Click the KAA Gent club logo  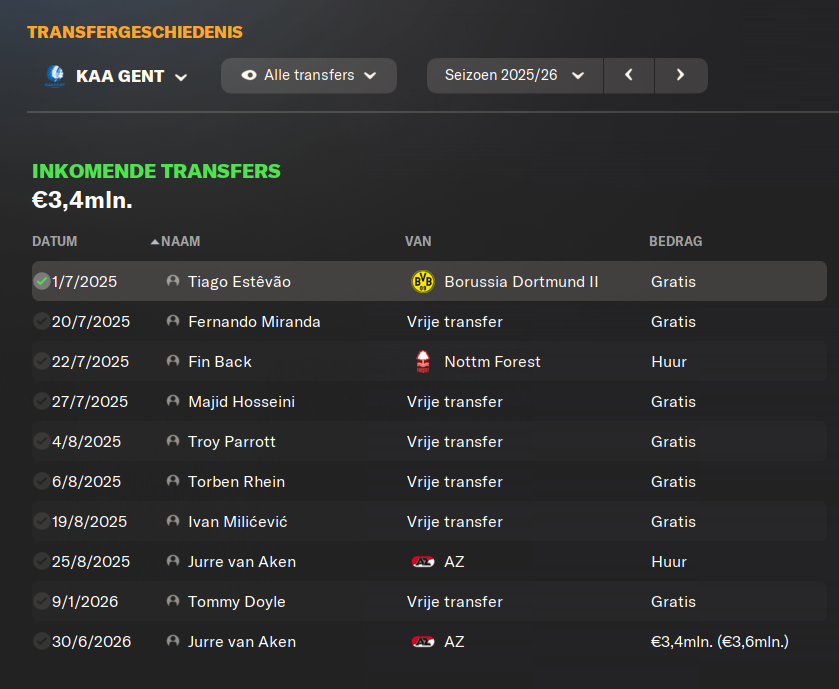coord(55,75)
